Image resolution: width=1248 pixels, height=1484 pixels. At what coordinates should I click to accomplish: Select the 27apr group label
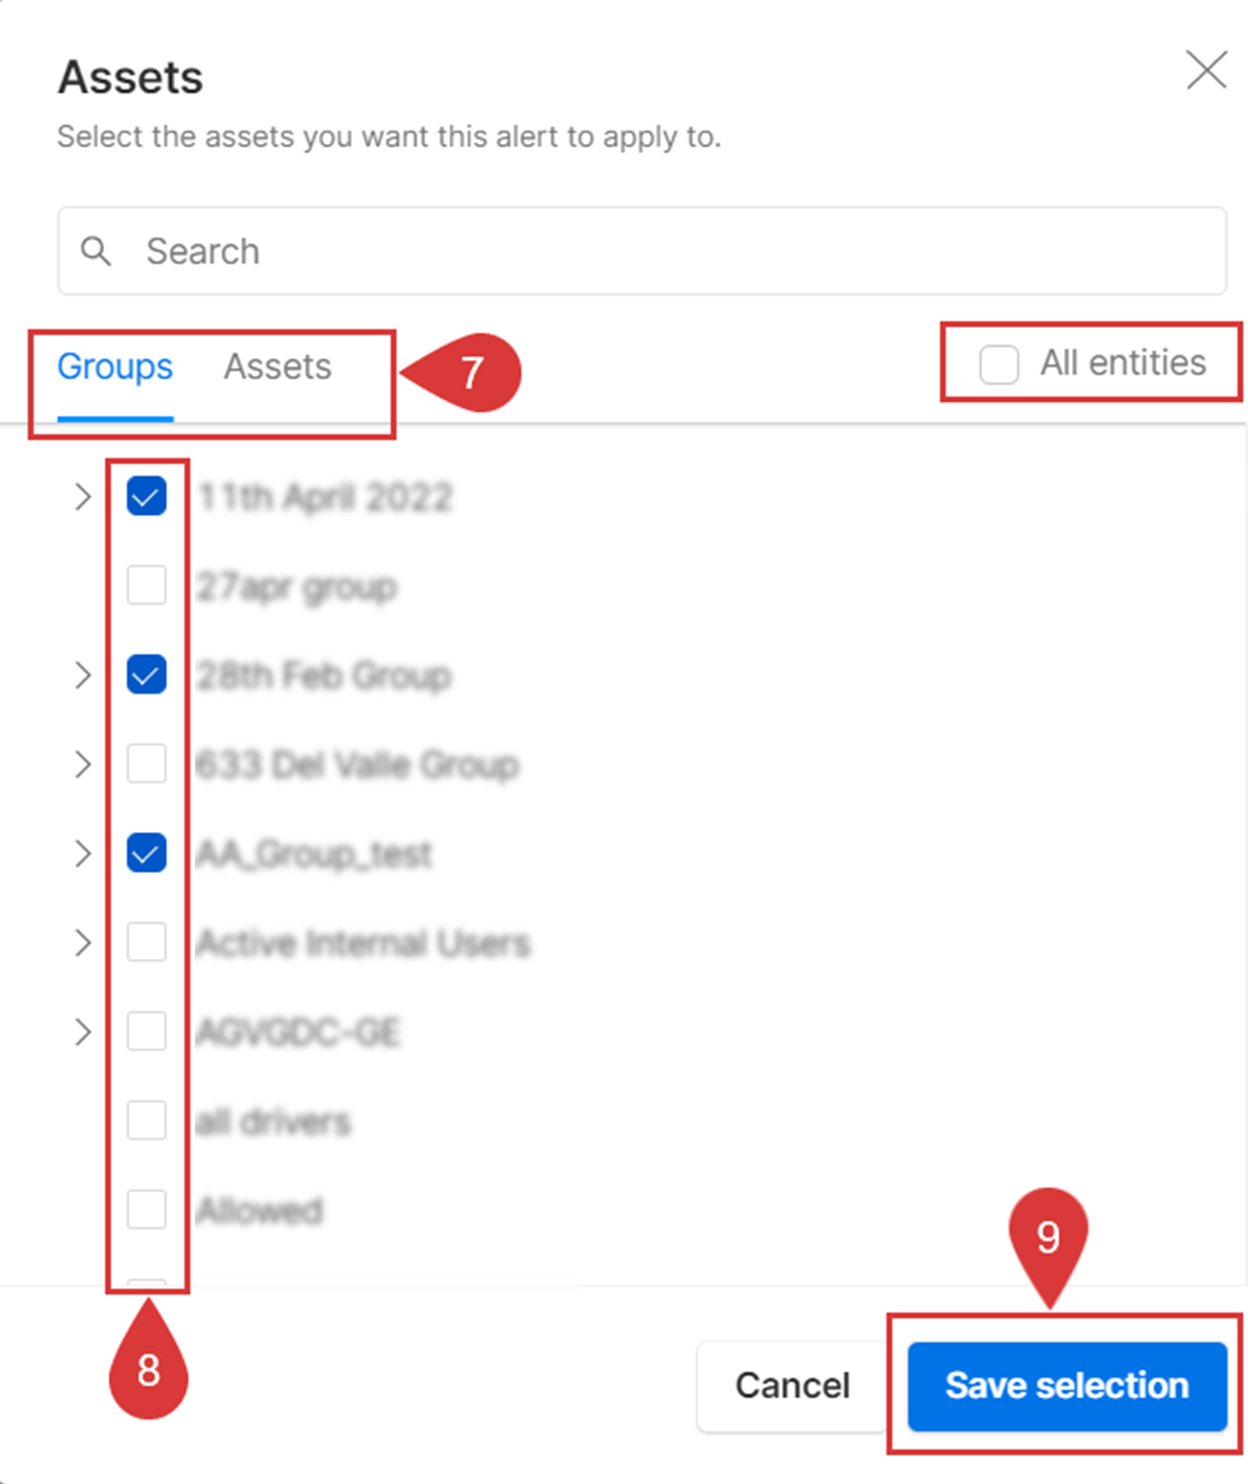pyautogui.click(x=297, y=587)
